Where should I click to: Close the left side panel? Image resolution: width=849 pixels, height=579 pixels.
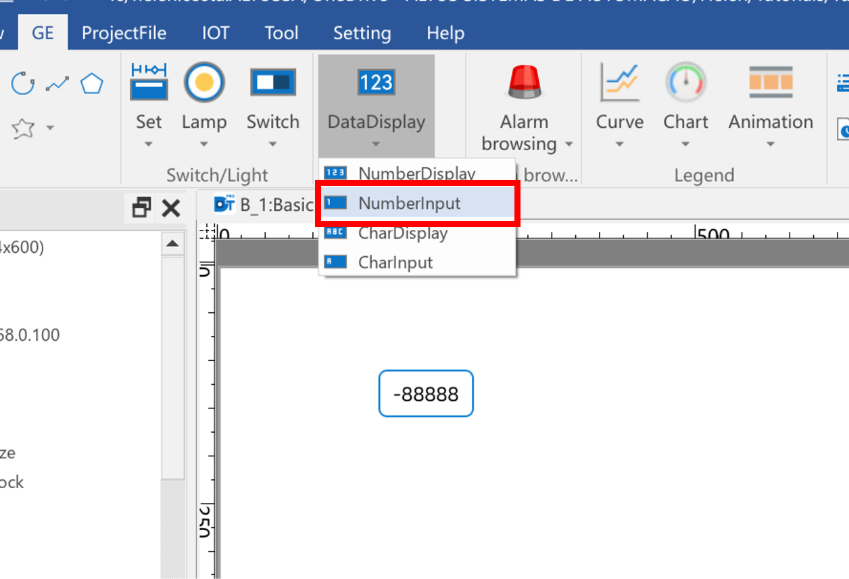[171, 208]
